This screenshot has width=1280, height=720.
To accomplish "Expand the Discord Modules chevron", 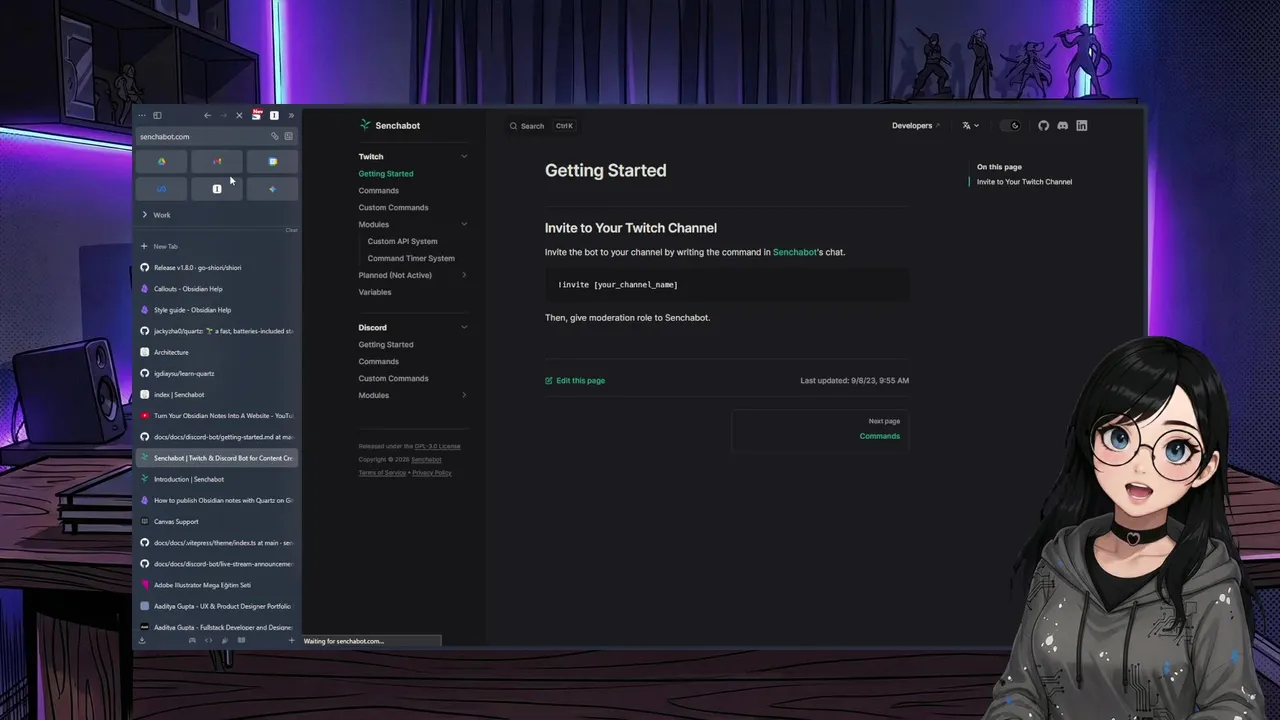I will pos(464,395).
